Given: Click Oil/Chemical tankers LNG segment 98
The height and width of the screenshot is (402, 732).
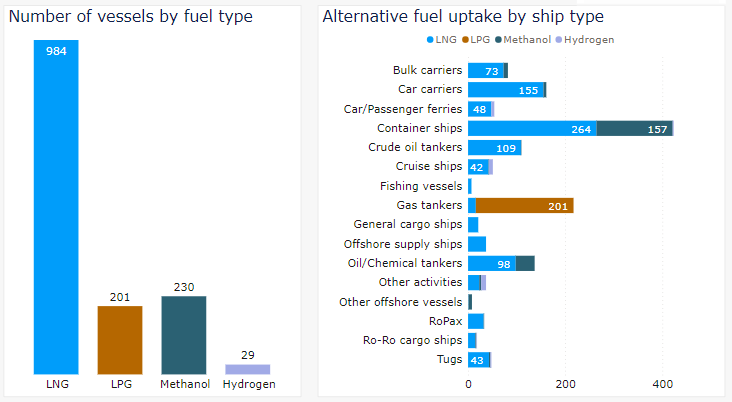Looking at the screenshot, I should tap(491, 263).
